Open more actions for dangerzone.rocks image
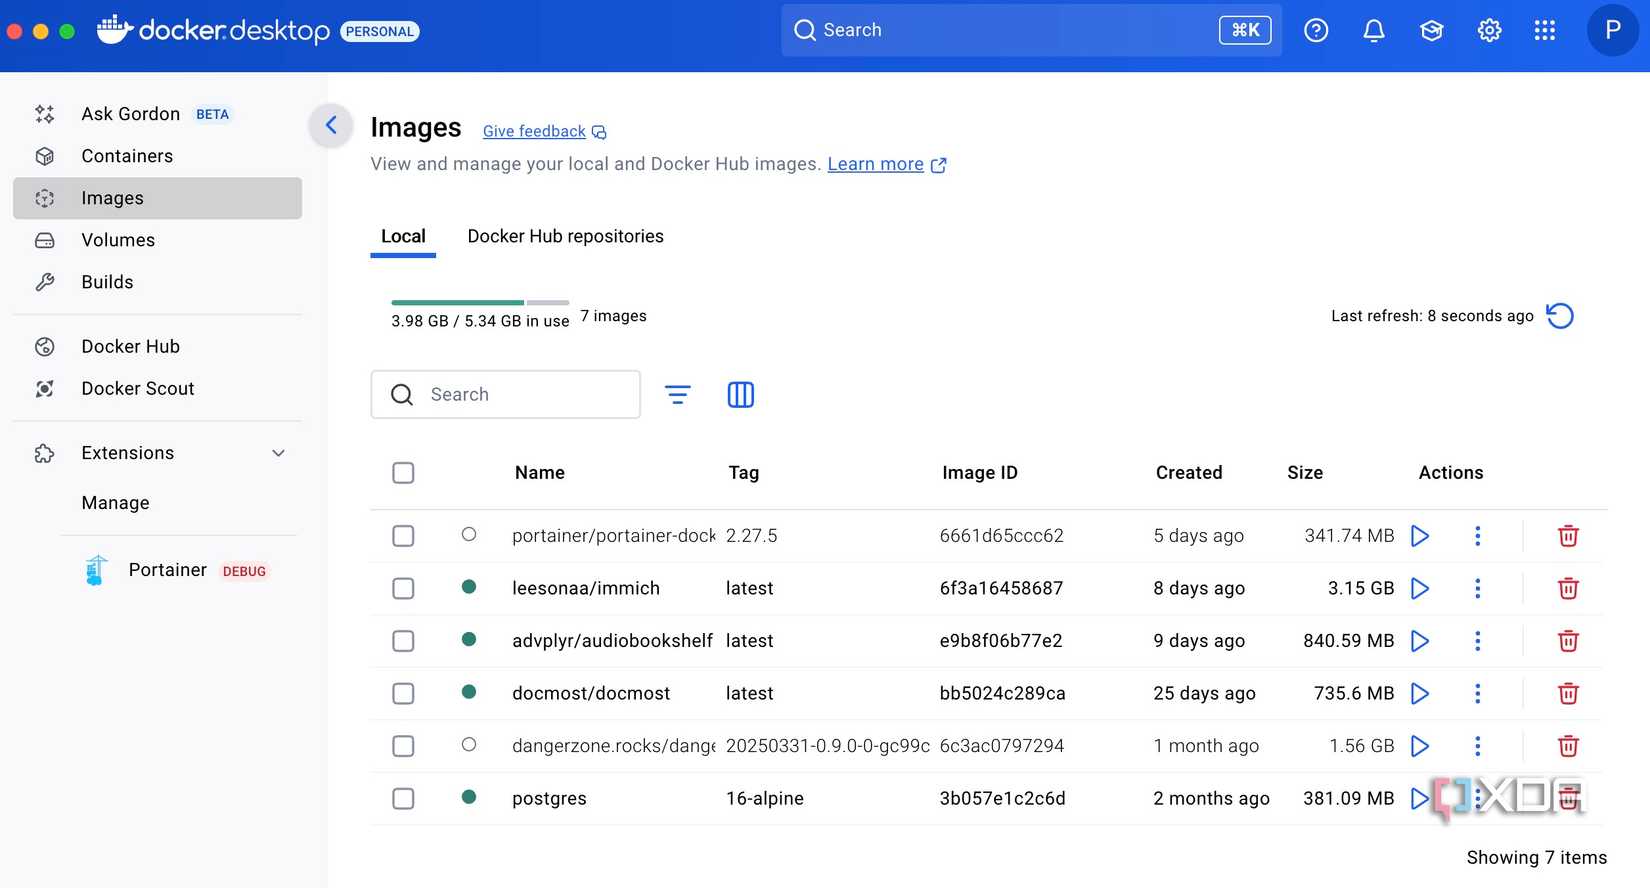 pos(1477,746)
